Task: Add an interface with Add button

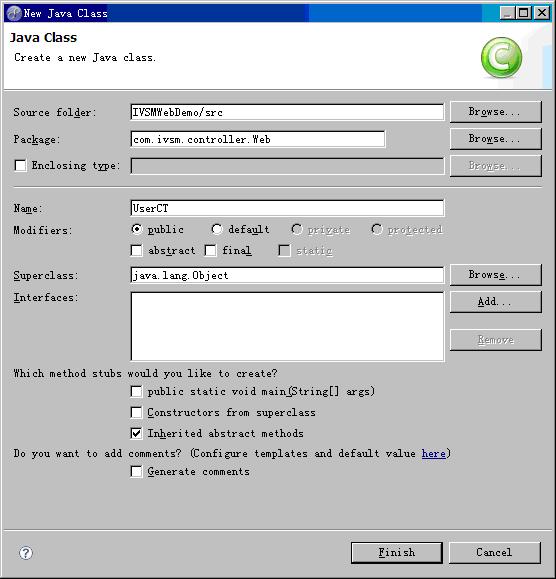Action: coord(495,302)
